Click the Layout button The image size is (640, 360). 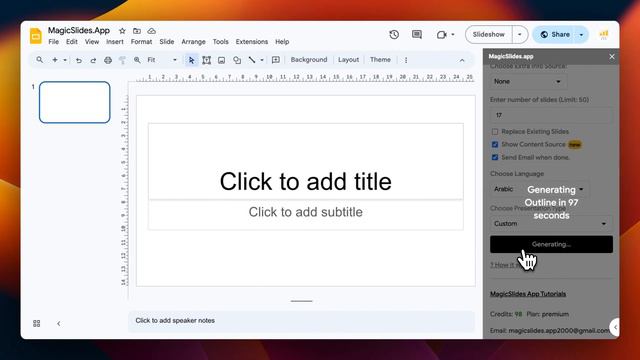coord(348,60)
